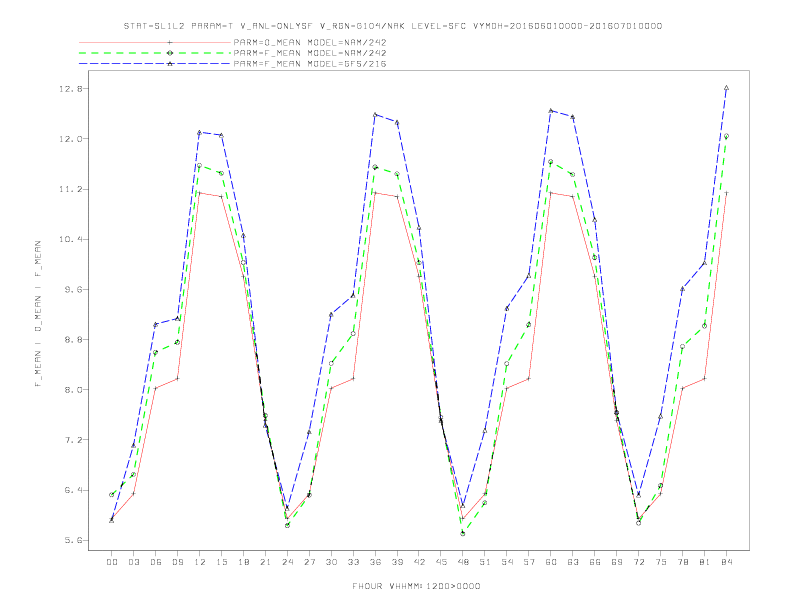Click x-axis forecast hour label 72
Screen dimensions: 792x612
point(638,562)
